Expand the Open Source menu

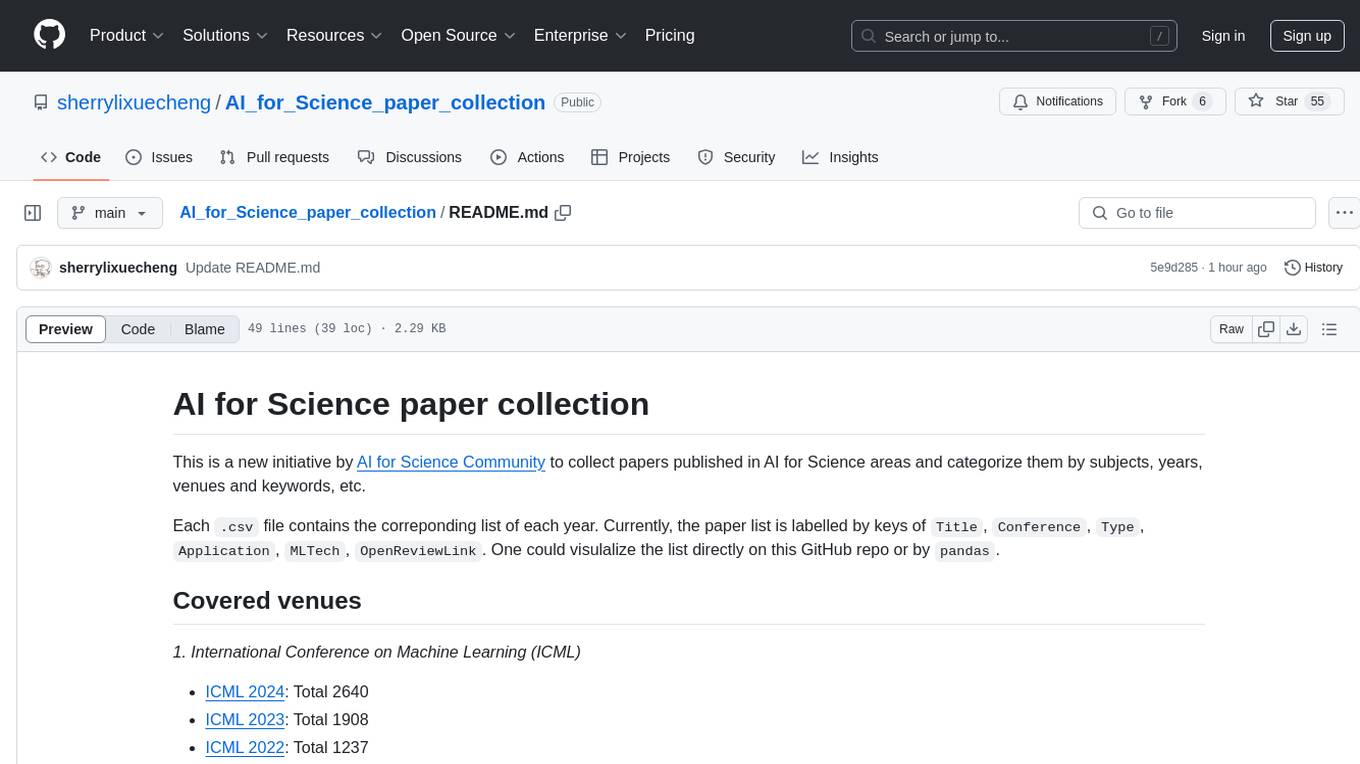point(458,35)
